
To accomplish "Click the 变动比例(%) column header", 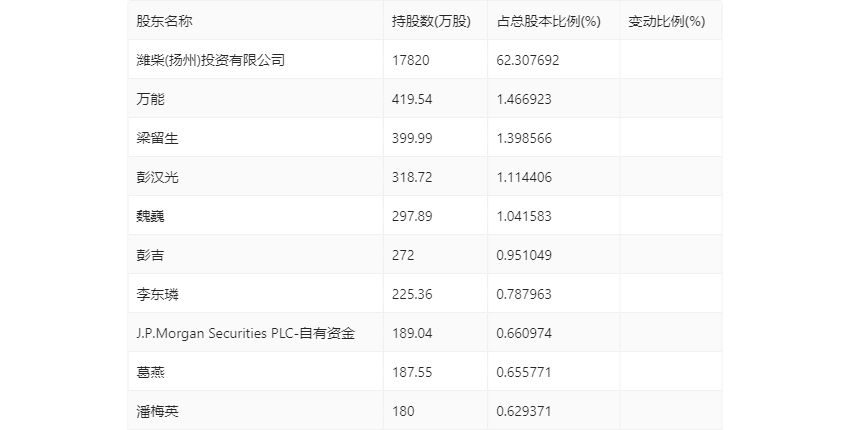I will click(667, 21).
